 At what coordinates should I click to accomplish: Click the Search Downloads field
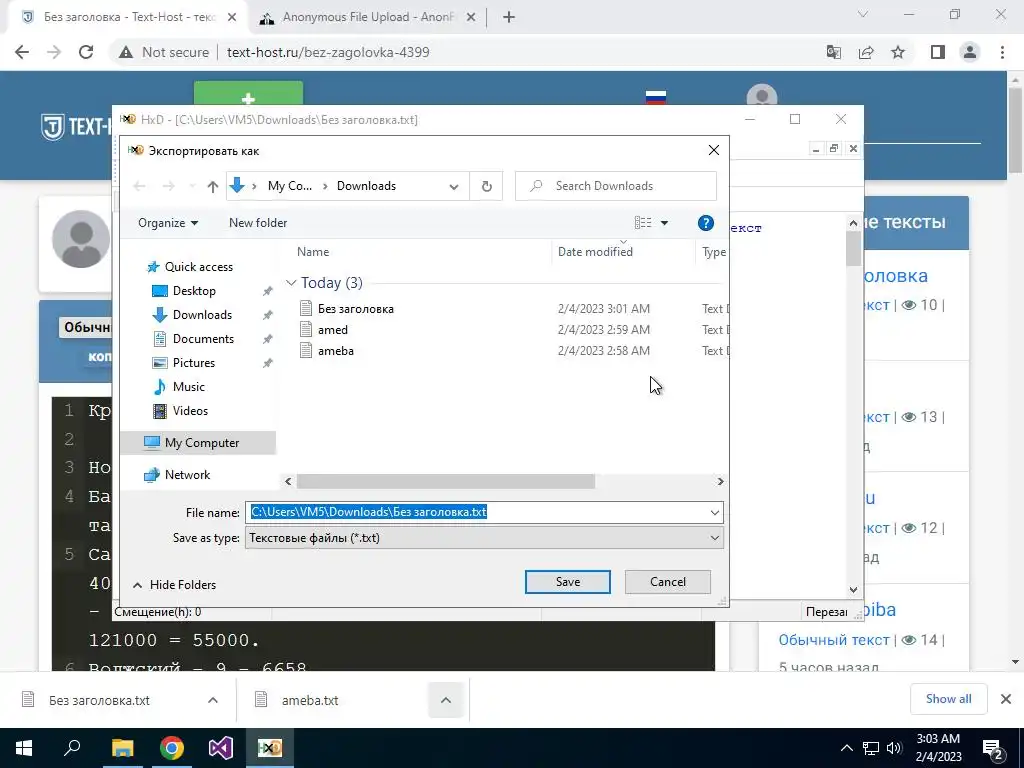point(616,186)
